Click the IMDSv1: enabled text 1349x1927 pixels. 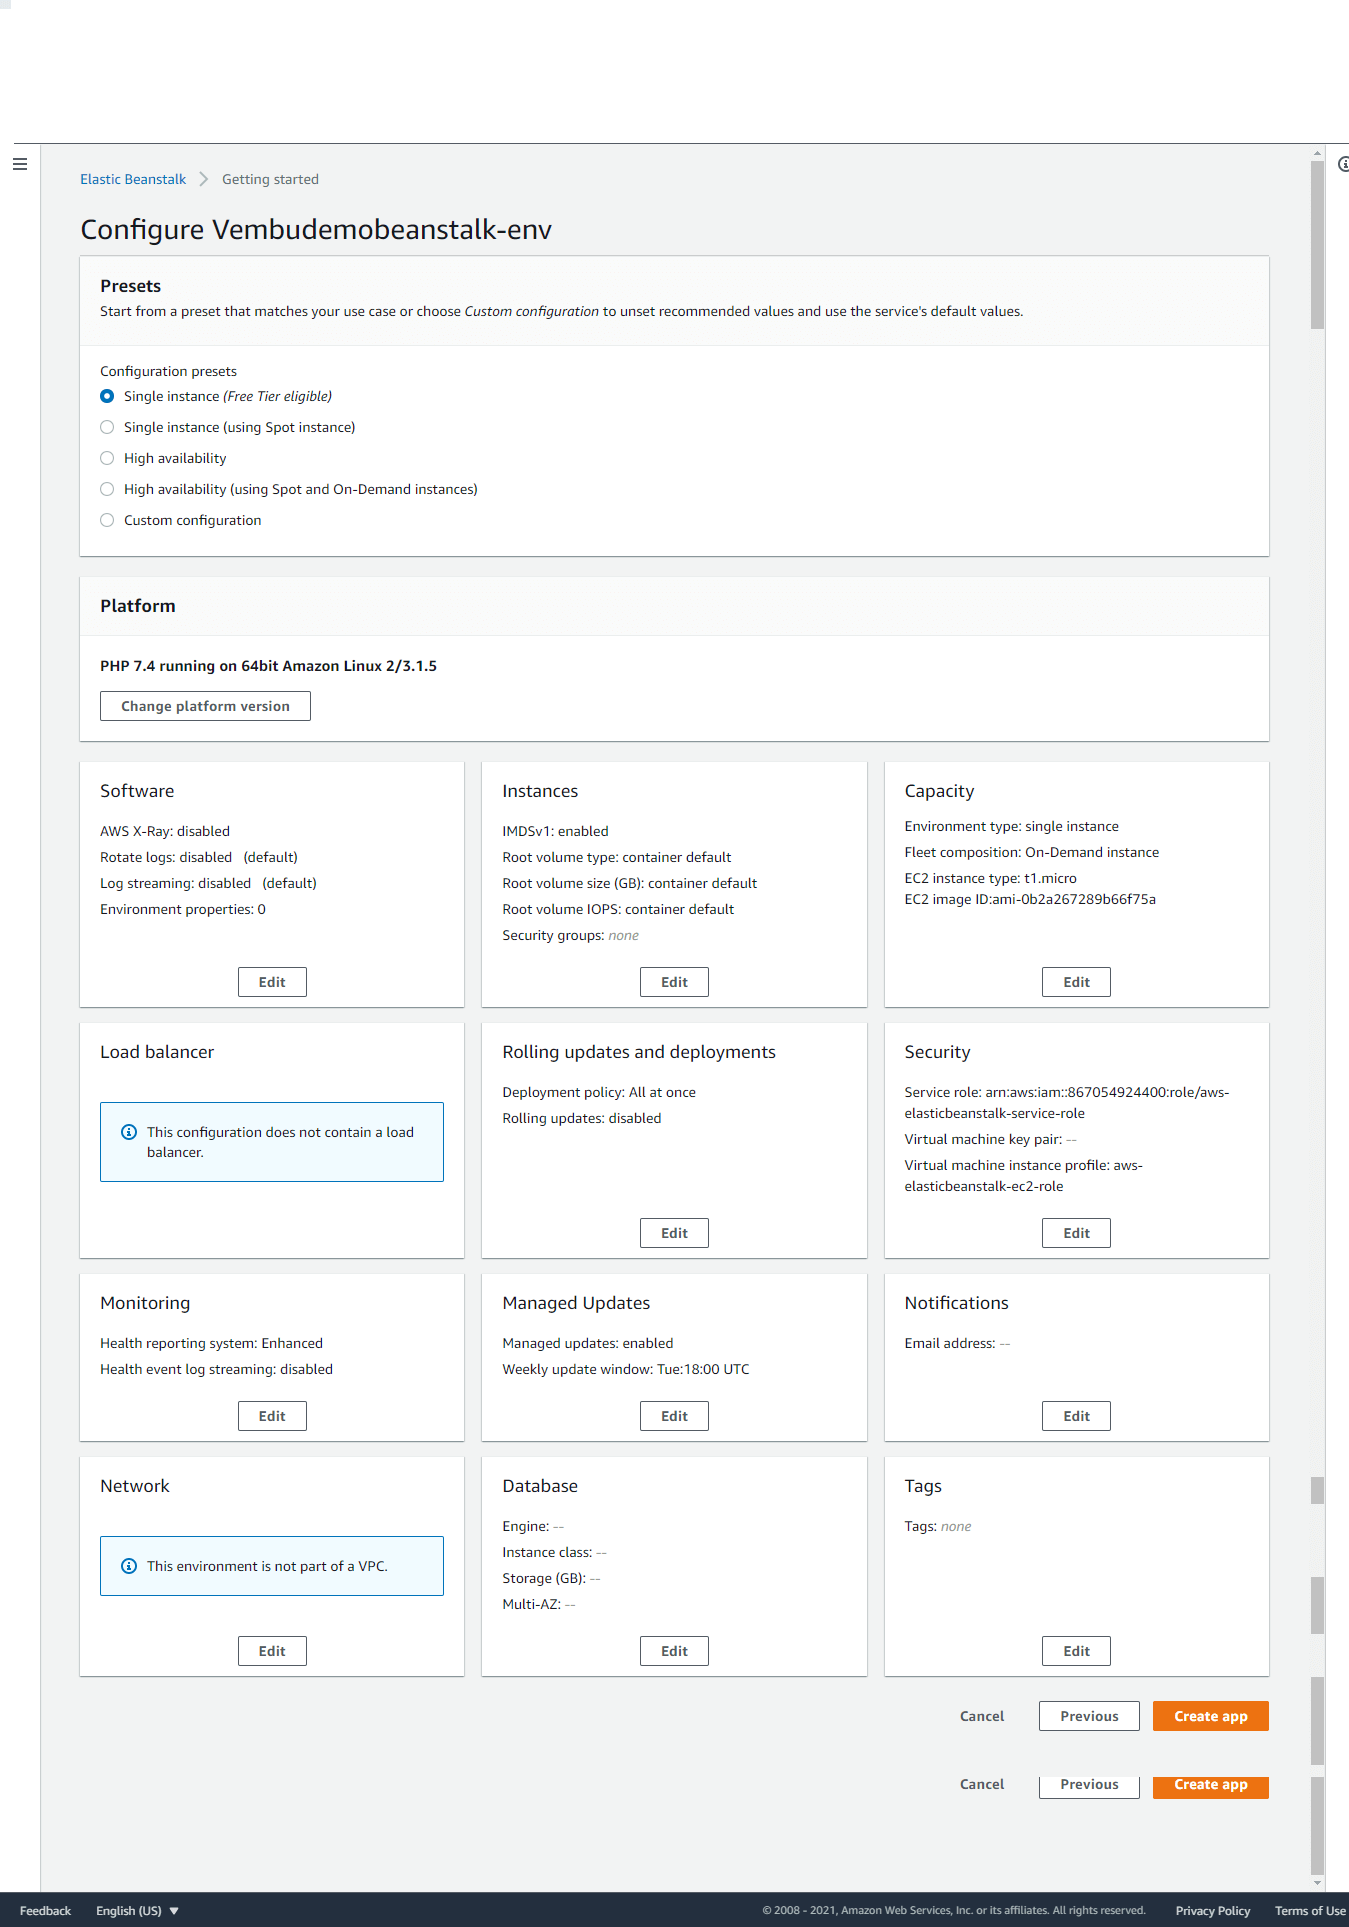coord(555,831)
